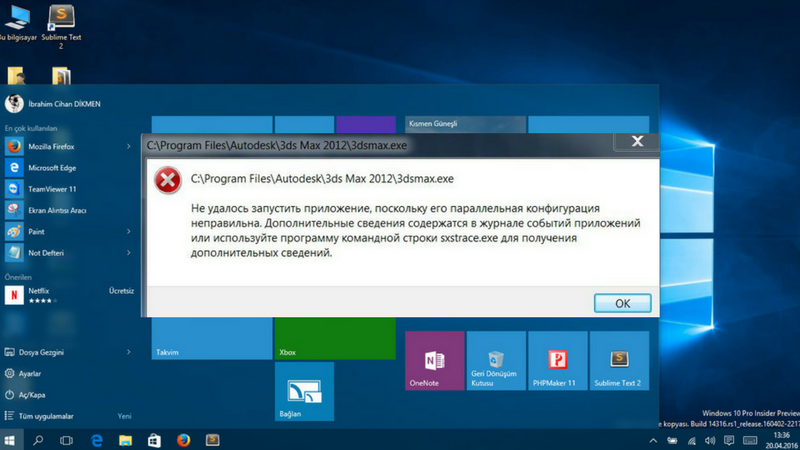Launch Microsoft Edge from Start menu list
This screenshot has height=450, width=800.
68,168
